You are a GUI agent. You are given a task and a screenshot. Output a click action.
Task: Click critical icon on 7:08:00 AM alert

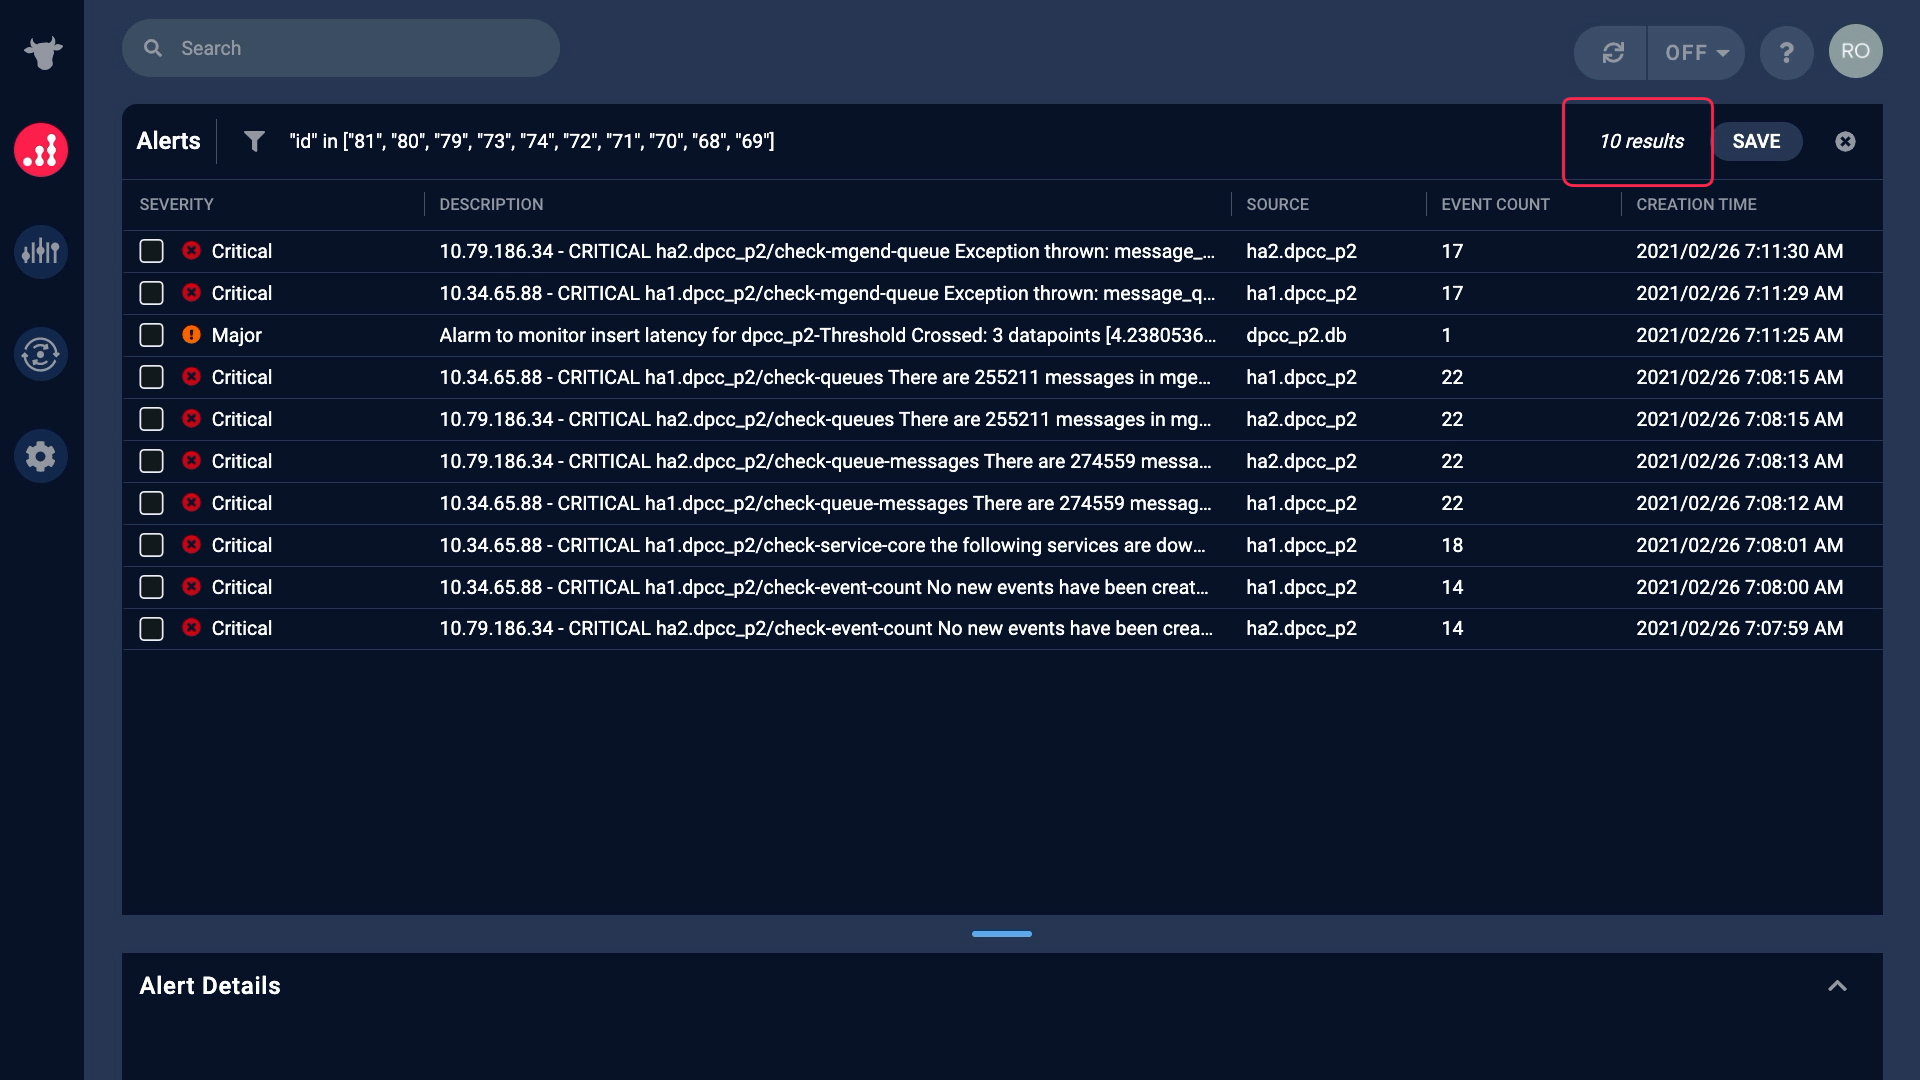click(x=191, y=586)
